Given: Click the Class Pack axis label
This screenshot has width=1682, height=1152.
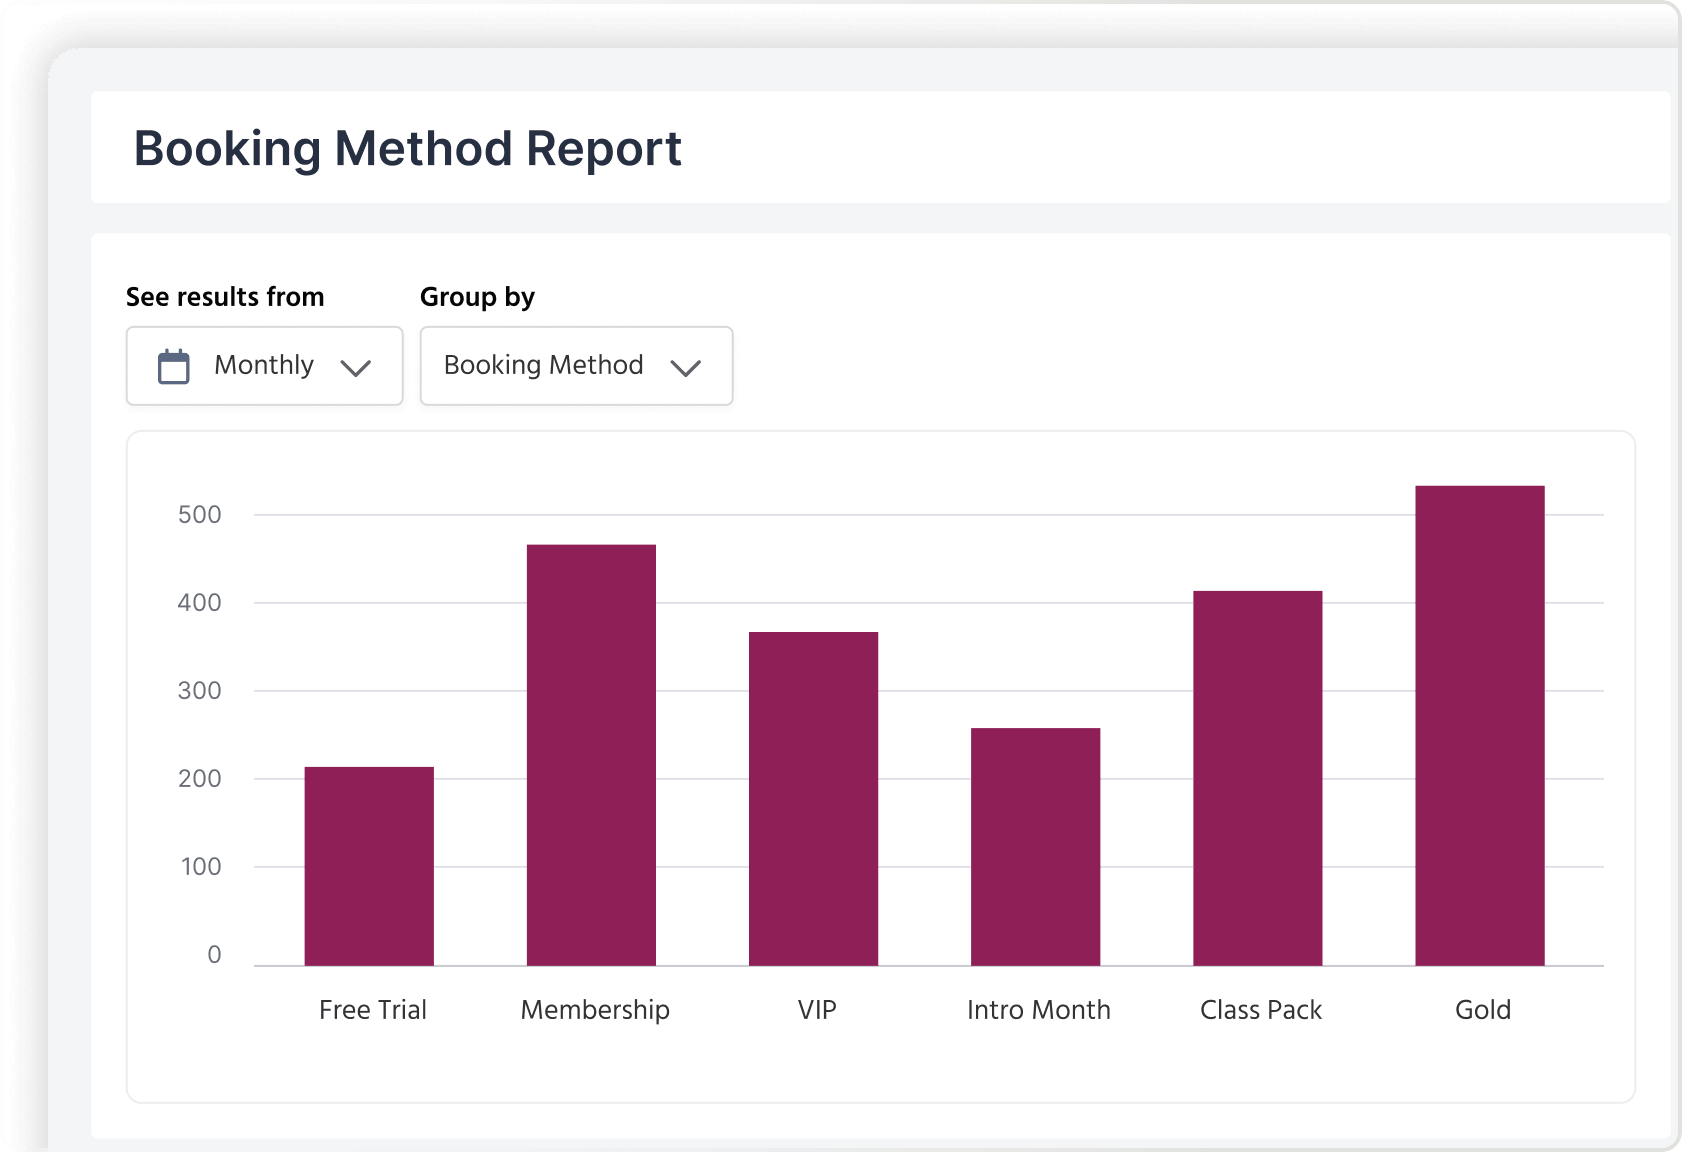Looking at the screenshot, I should [x=1261, y=1010].
